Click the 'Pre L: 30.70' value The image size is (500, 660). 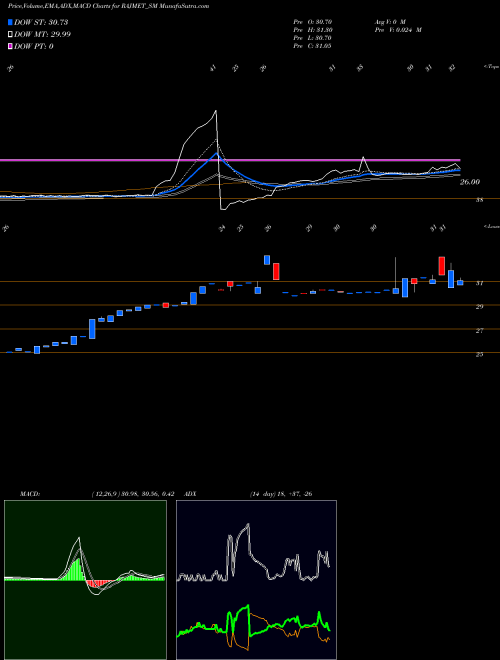pyautogui.click(x=313, y=38)
